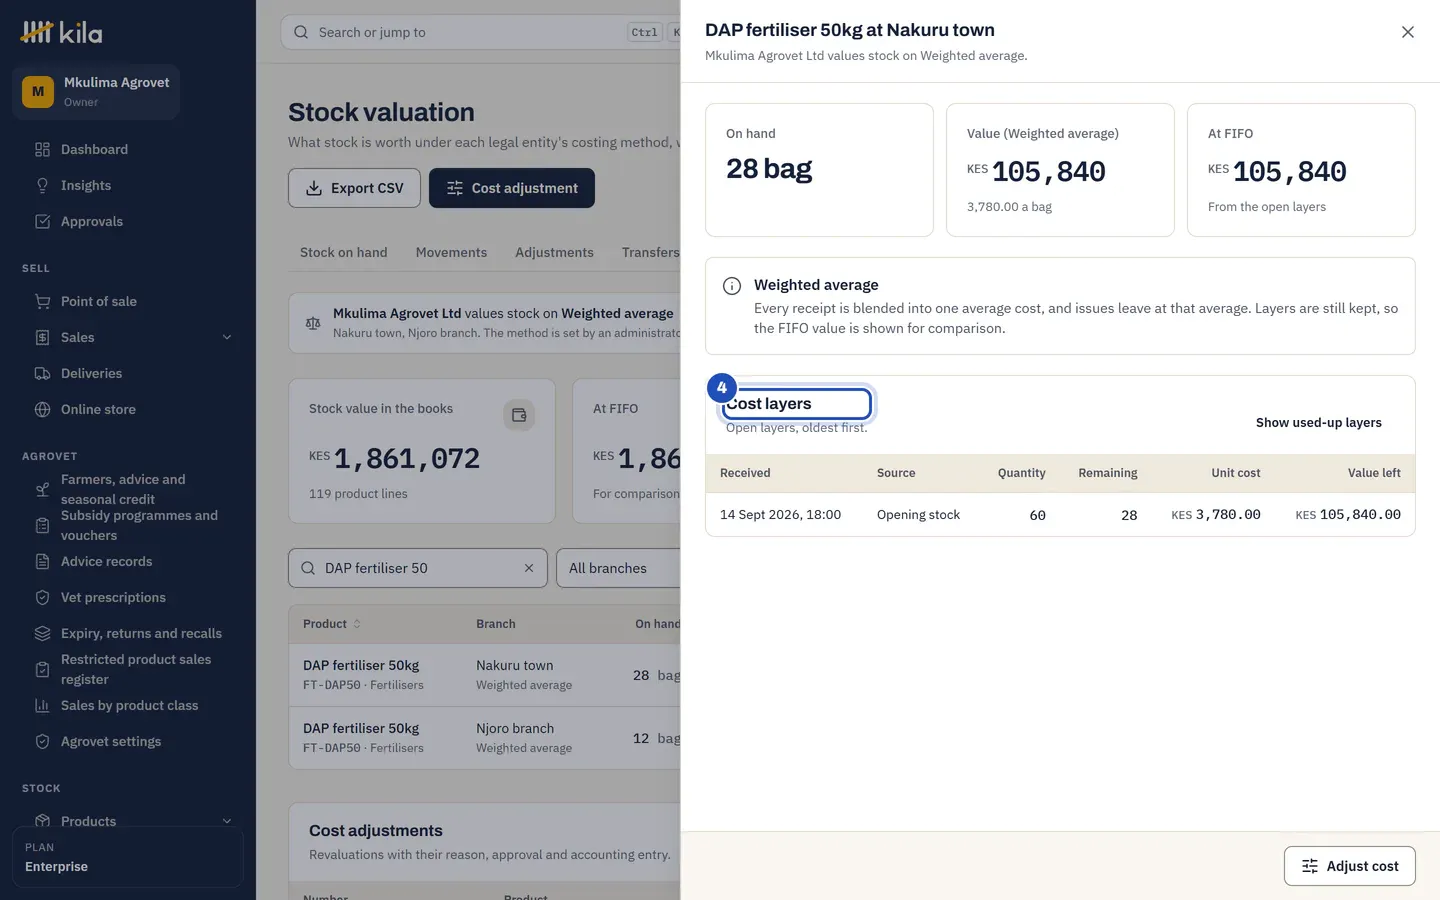Click the Enterprise plan card

[127, 857]
